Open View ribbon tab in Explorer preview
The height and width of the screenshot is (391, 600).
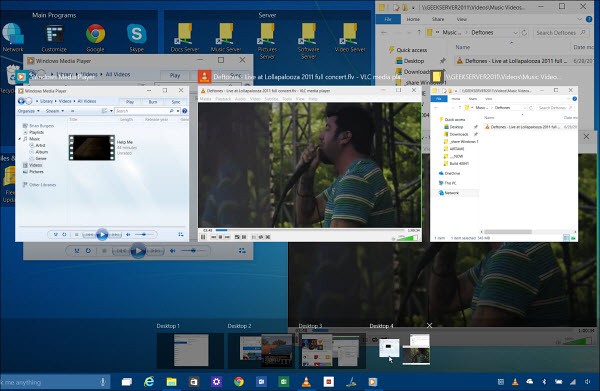tap(489, 99)
